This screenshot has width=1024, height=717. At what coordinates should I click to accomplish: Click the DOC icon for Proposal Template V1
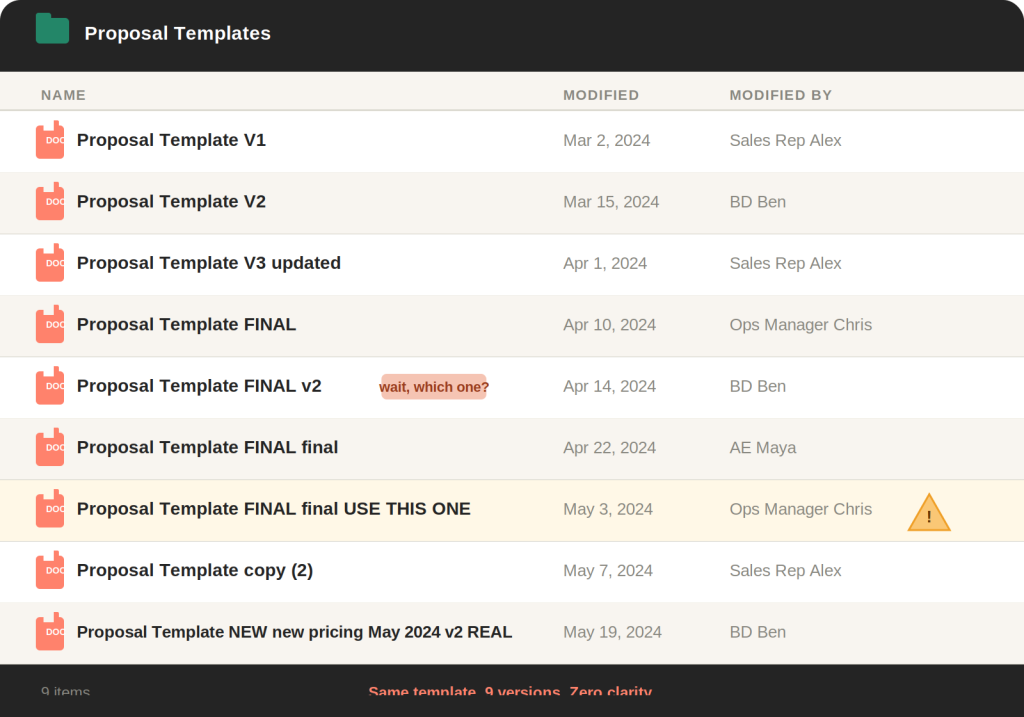(50, 141)
